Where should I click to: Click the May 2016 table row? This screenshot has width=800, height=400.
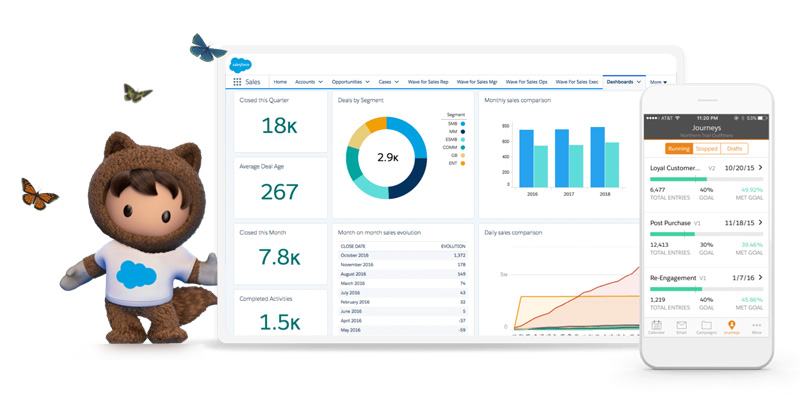(x=403, y=330)
